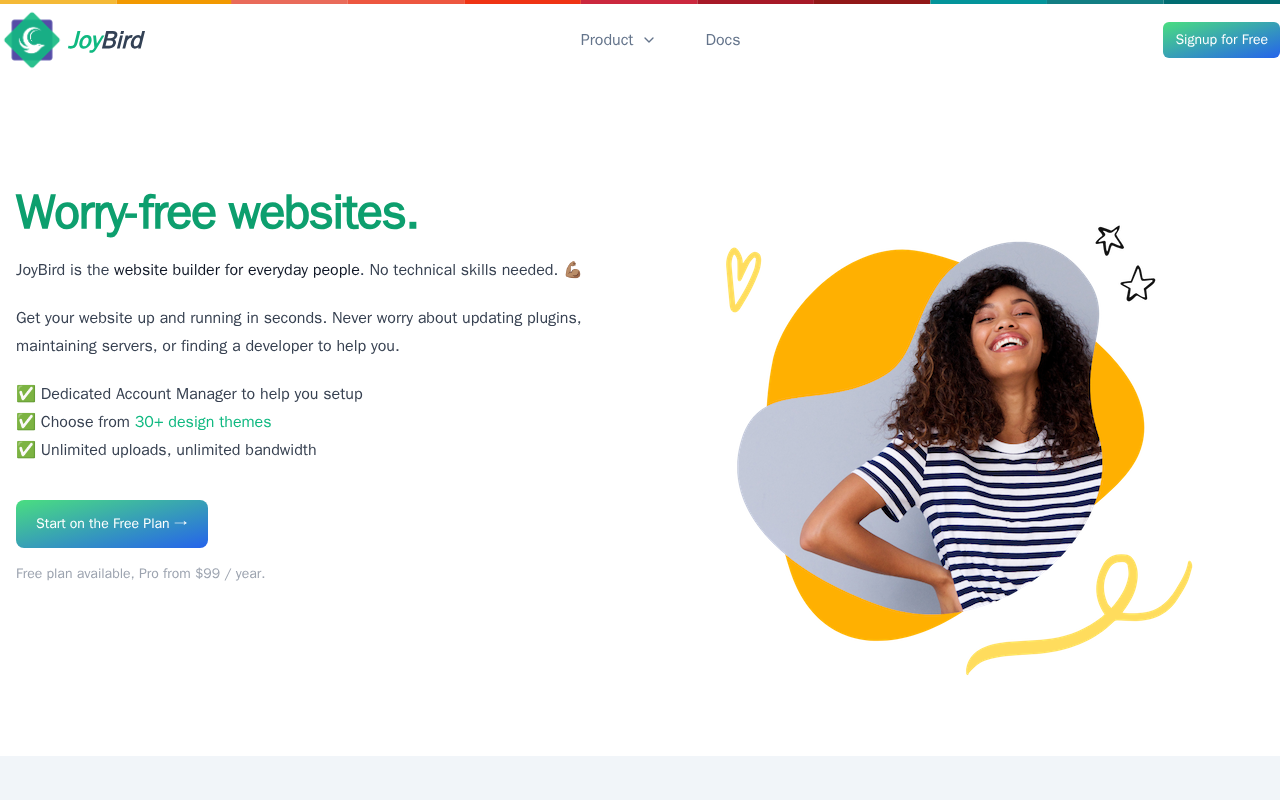This screenshot has height=800, width=1280.
Task: Click the yellow heart doodle icon
Action: [743, 279]
